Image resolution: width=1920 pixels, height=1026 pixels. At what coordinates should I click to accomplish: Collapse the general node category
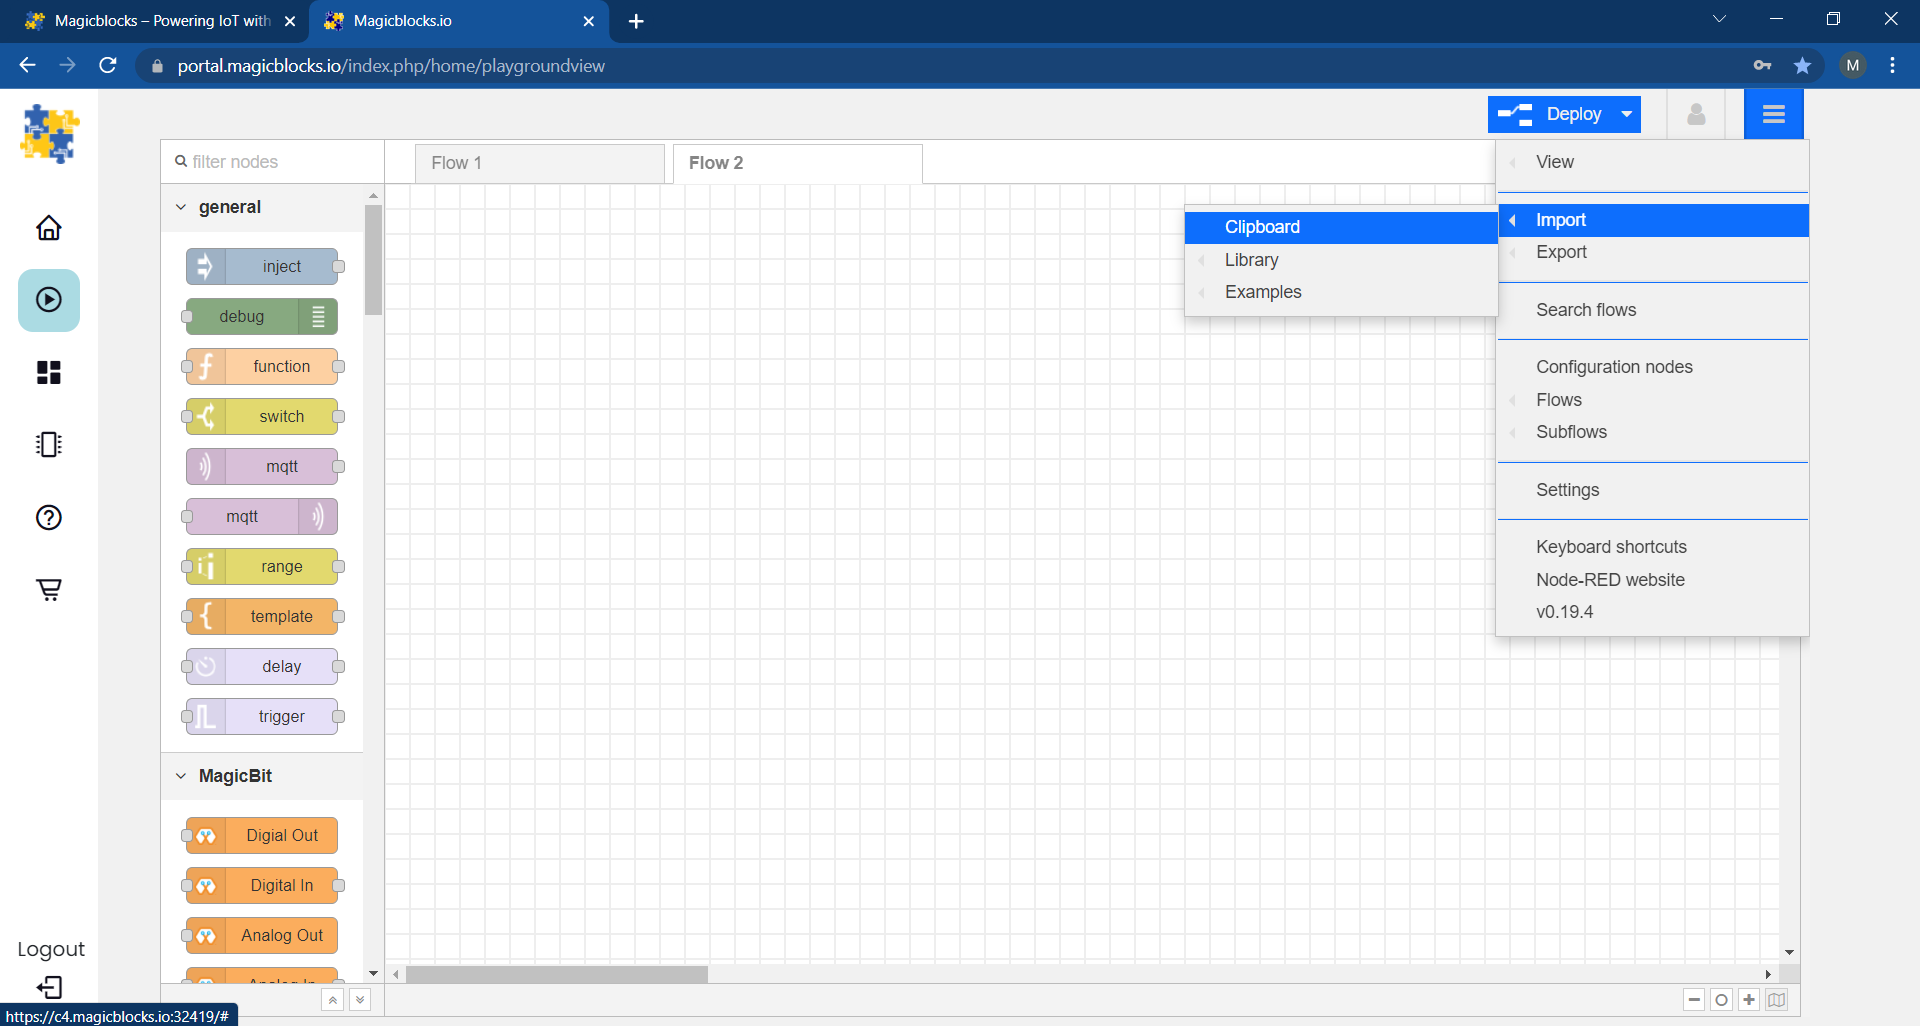pyautogui.click(x=181, y=207)
